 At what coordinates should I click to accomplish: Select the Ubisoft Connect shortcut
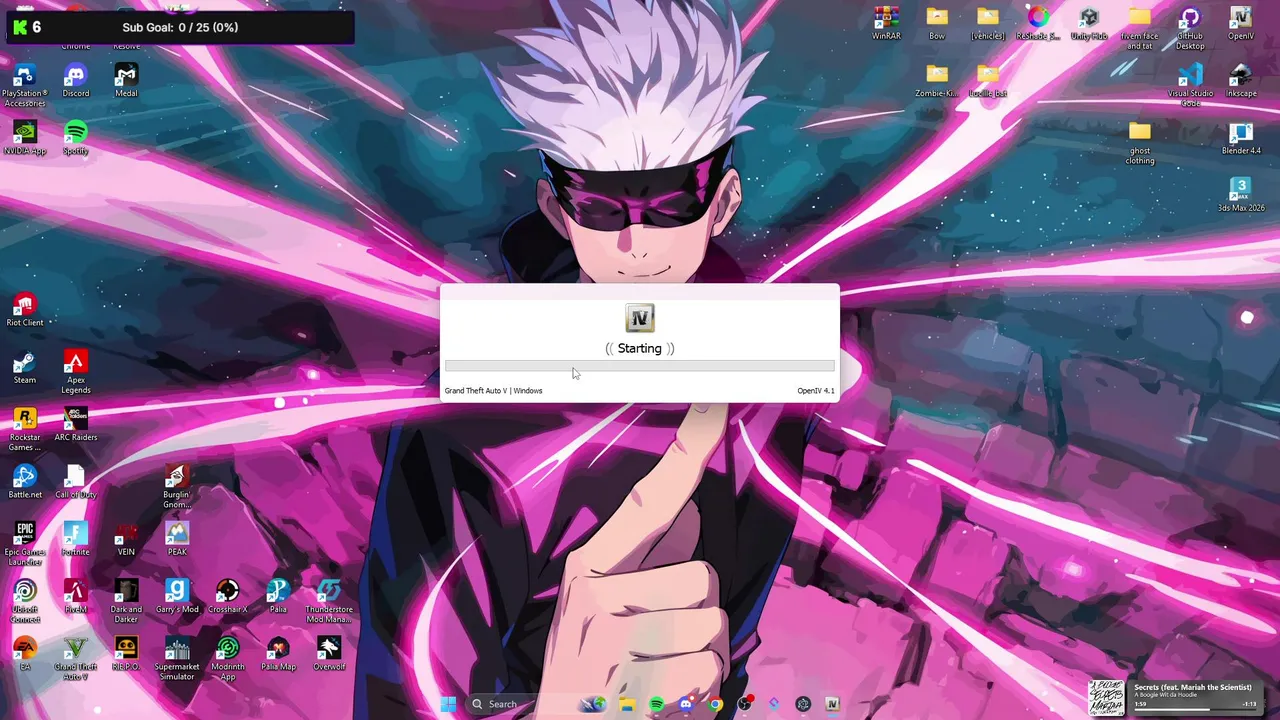(25, 602)
